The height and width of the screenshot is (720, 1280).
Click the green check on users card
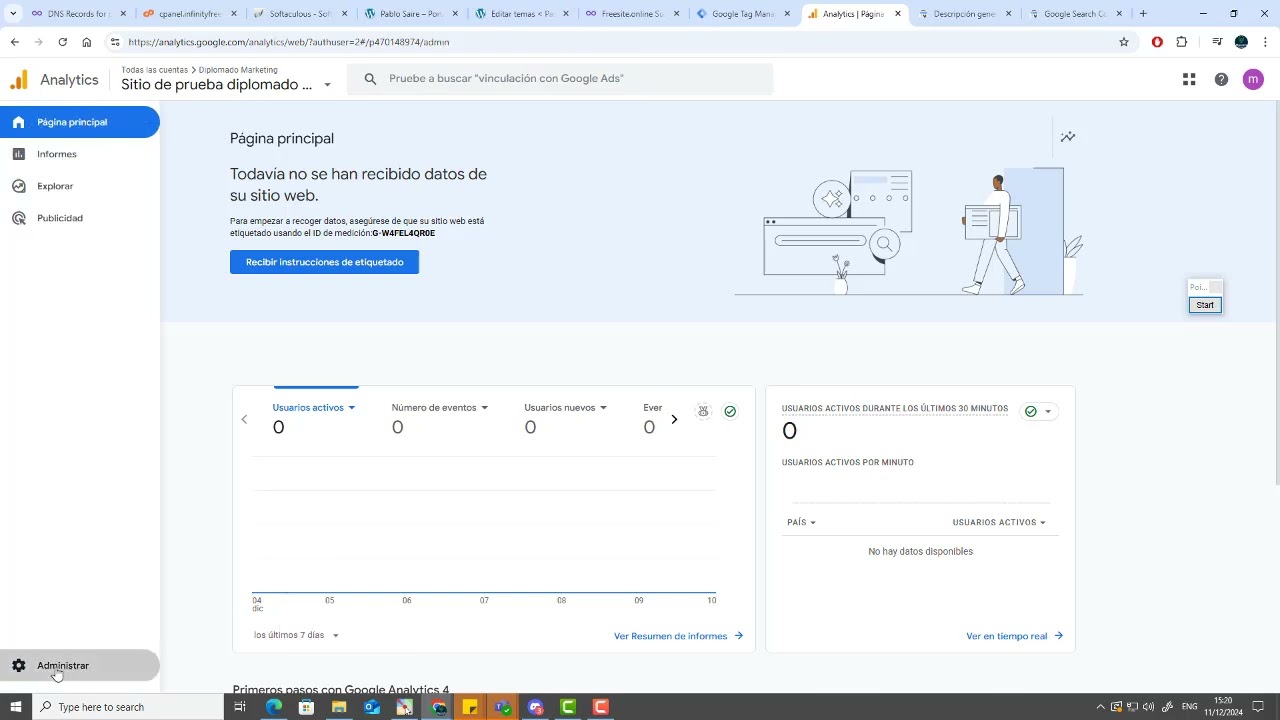click(x=730, y=411)
